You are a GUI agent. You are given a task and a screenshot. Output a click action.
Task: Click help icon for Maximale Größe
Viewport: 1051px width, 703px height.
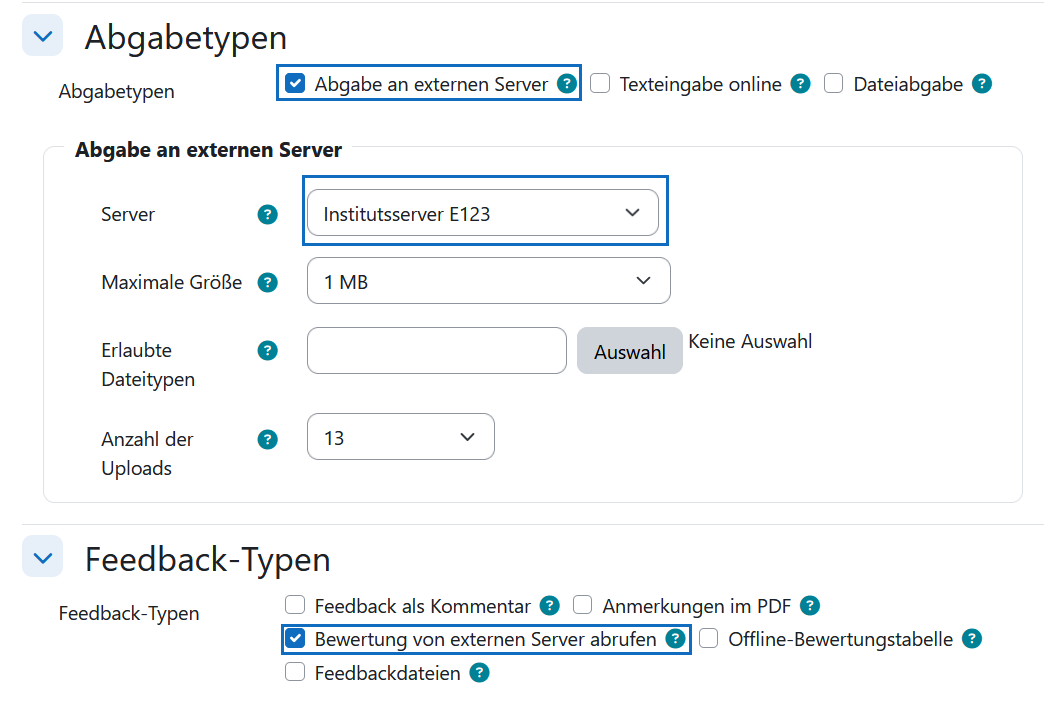pyautogui.click(x=267, y=282)
